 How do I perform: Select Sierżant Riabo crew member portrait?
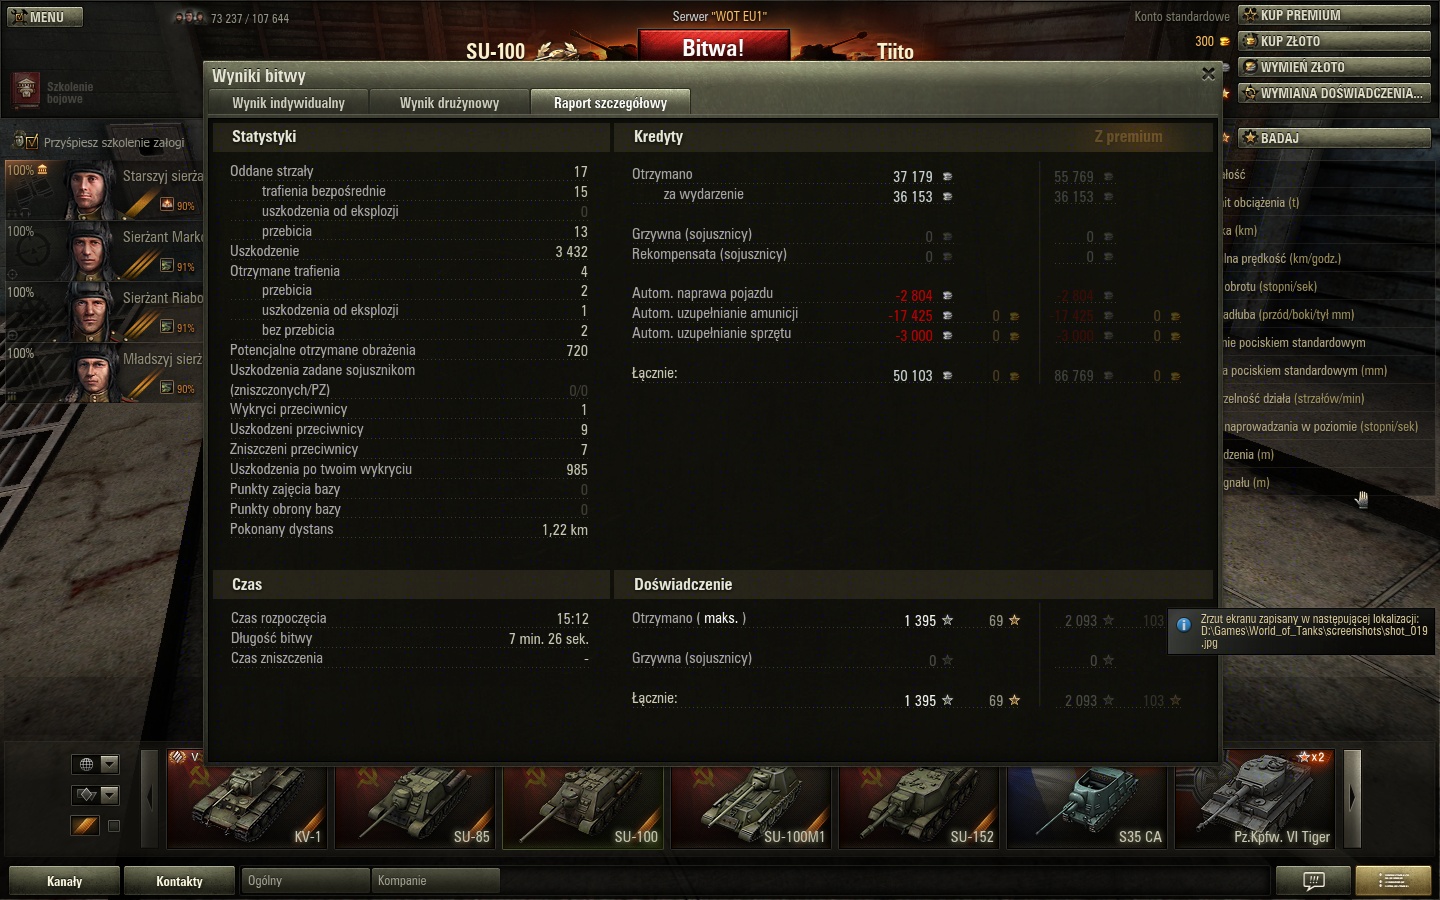pos(90,311)
